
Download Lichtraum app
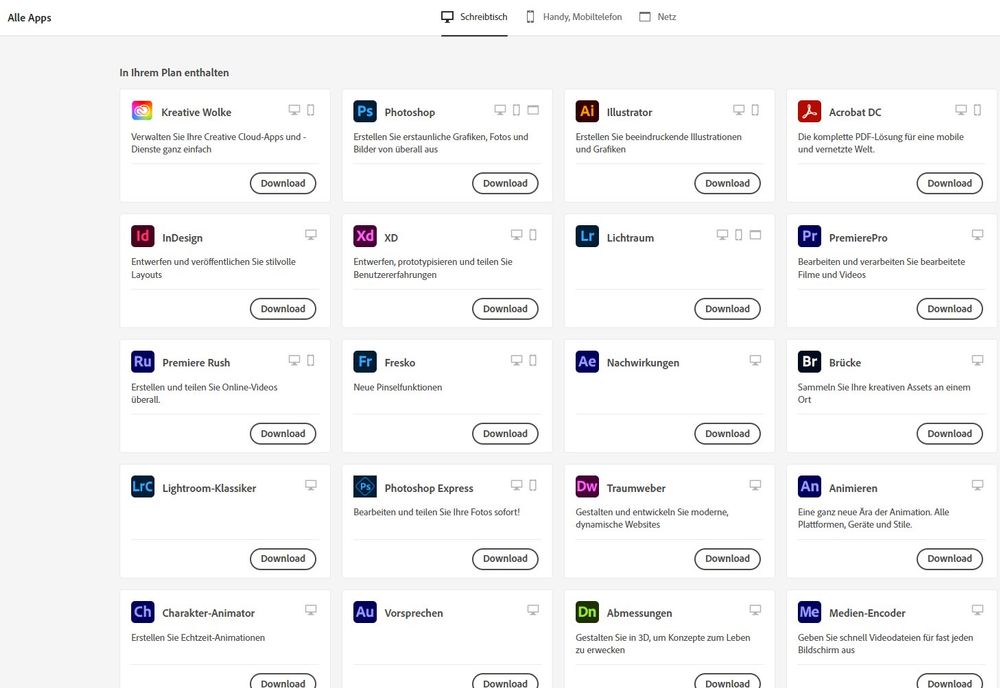point(727,309)
